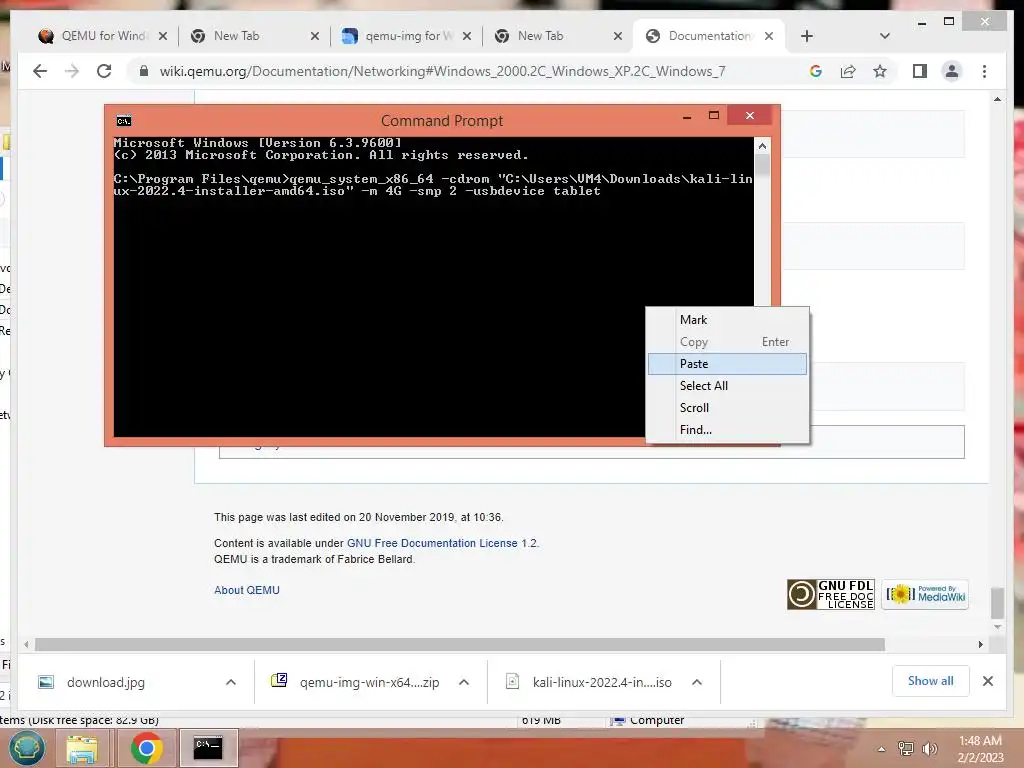Open Chrome from the taskbar
This screenshot has width=1024, height=768.
(x=146, y=748)
